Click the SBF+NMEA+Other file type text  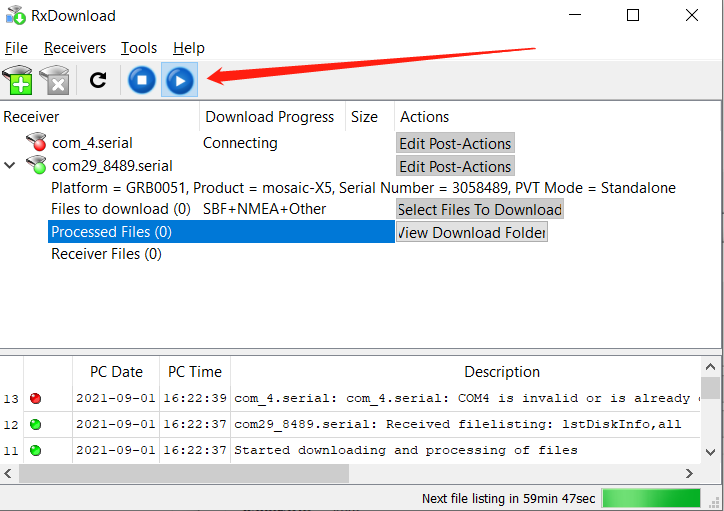click(x=265, y=209)
